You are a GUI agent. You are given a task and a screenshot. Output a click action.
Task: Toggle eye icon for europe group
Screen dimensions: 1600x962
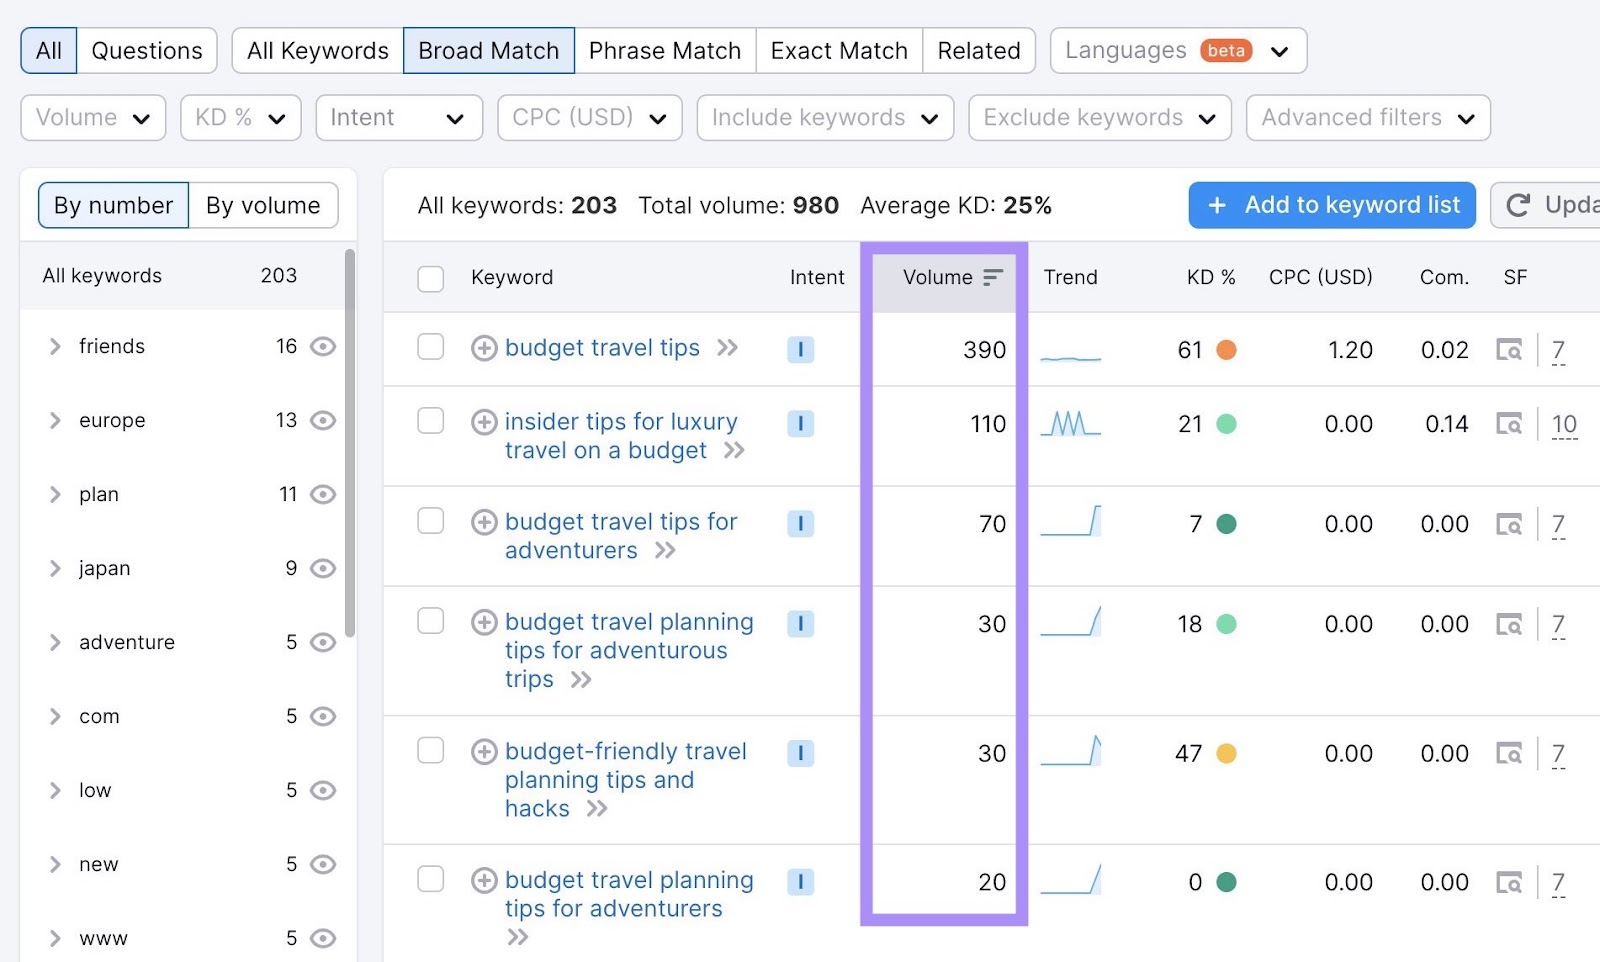(x=323, y=420)
